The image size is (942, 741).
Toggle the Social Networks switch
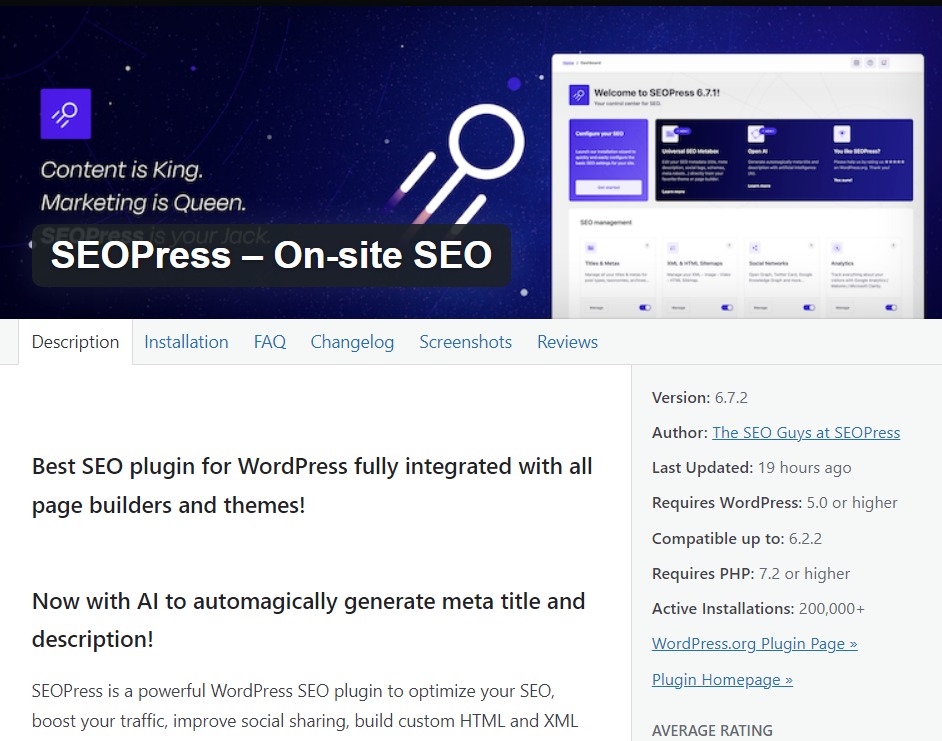click(809, 308)
